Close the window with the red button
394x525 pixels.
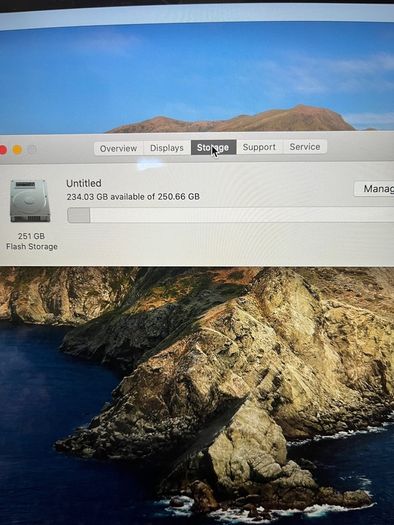tap(3, 150)
